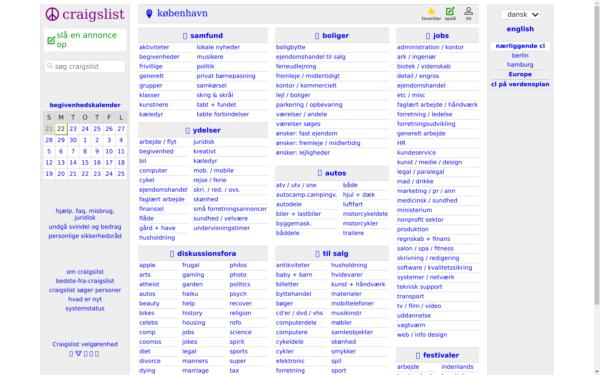Open craigslist søger personer link

pos(85,290)
